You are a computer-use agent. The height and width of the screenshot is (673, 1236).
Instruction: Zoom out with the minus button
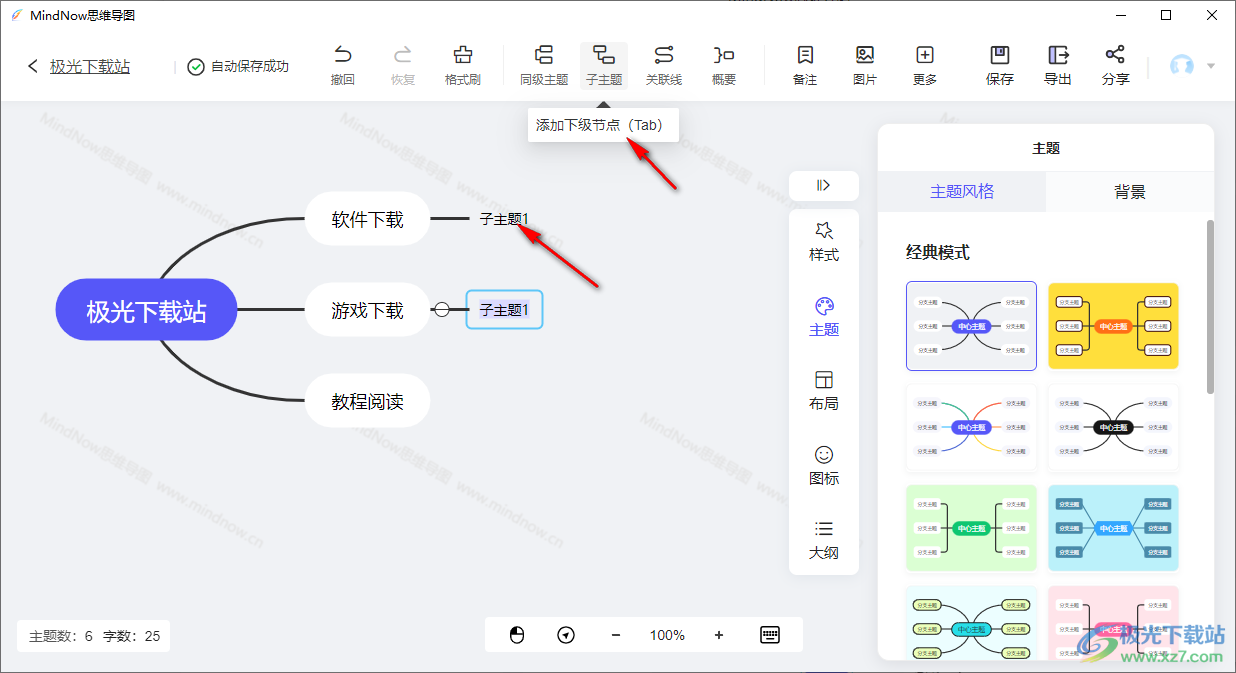(x=616, y=635)
